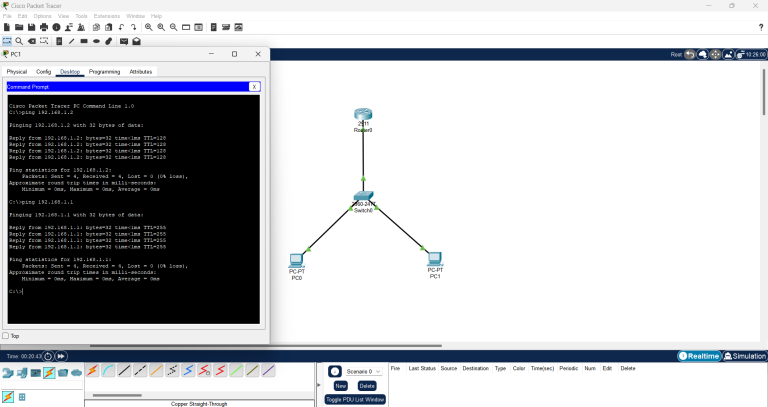Activate the Inspect magnifier tool
Viewport: 768px width, 407px height.
point(19,41)
